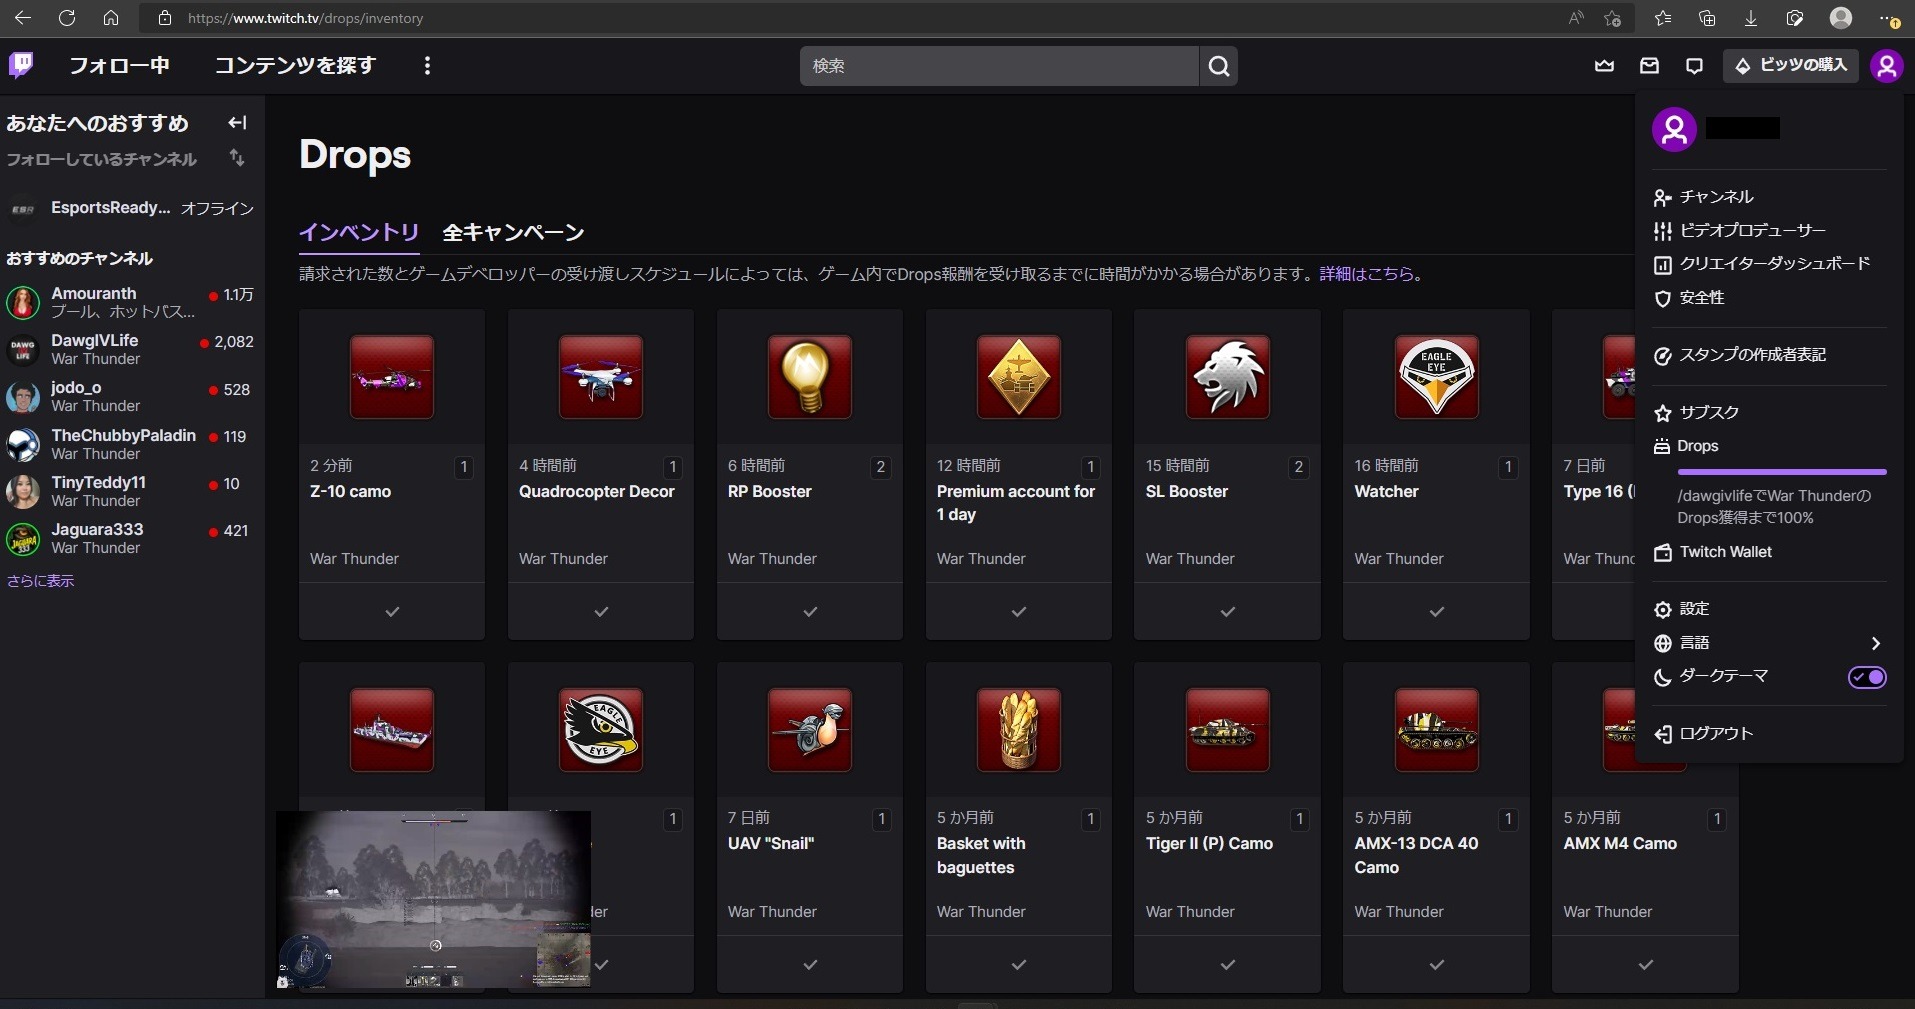Image resolution: width=1915 pixels, height=1009 pixels.
Task: Open DawgIVLife channel in sidebar
Action: pos(130,349)
